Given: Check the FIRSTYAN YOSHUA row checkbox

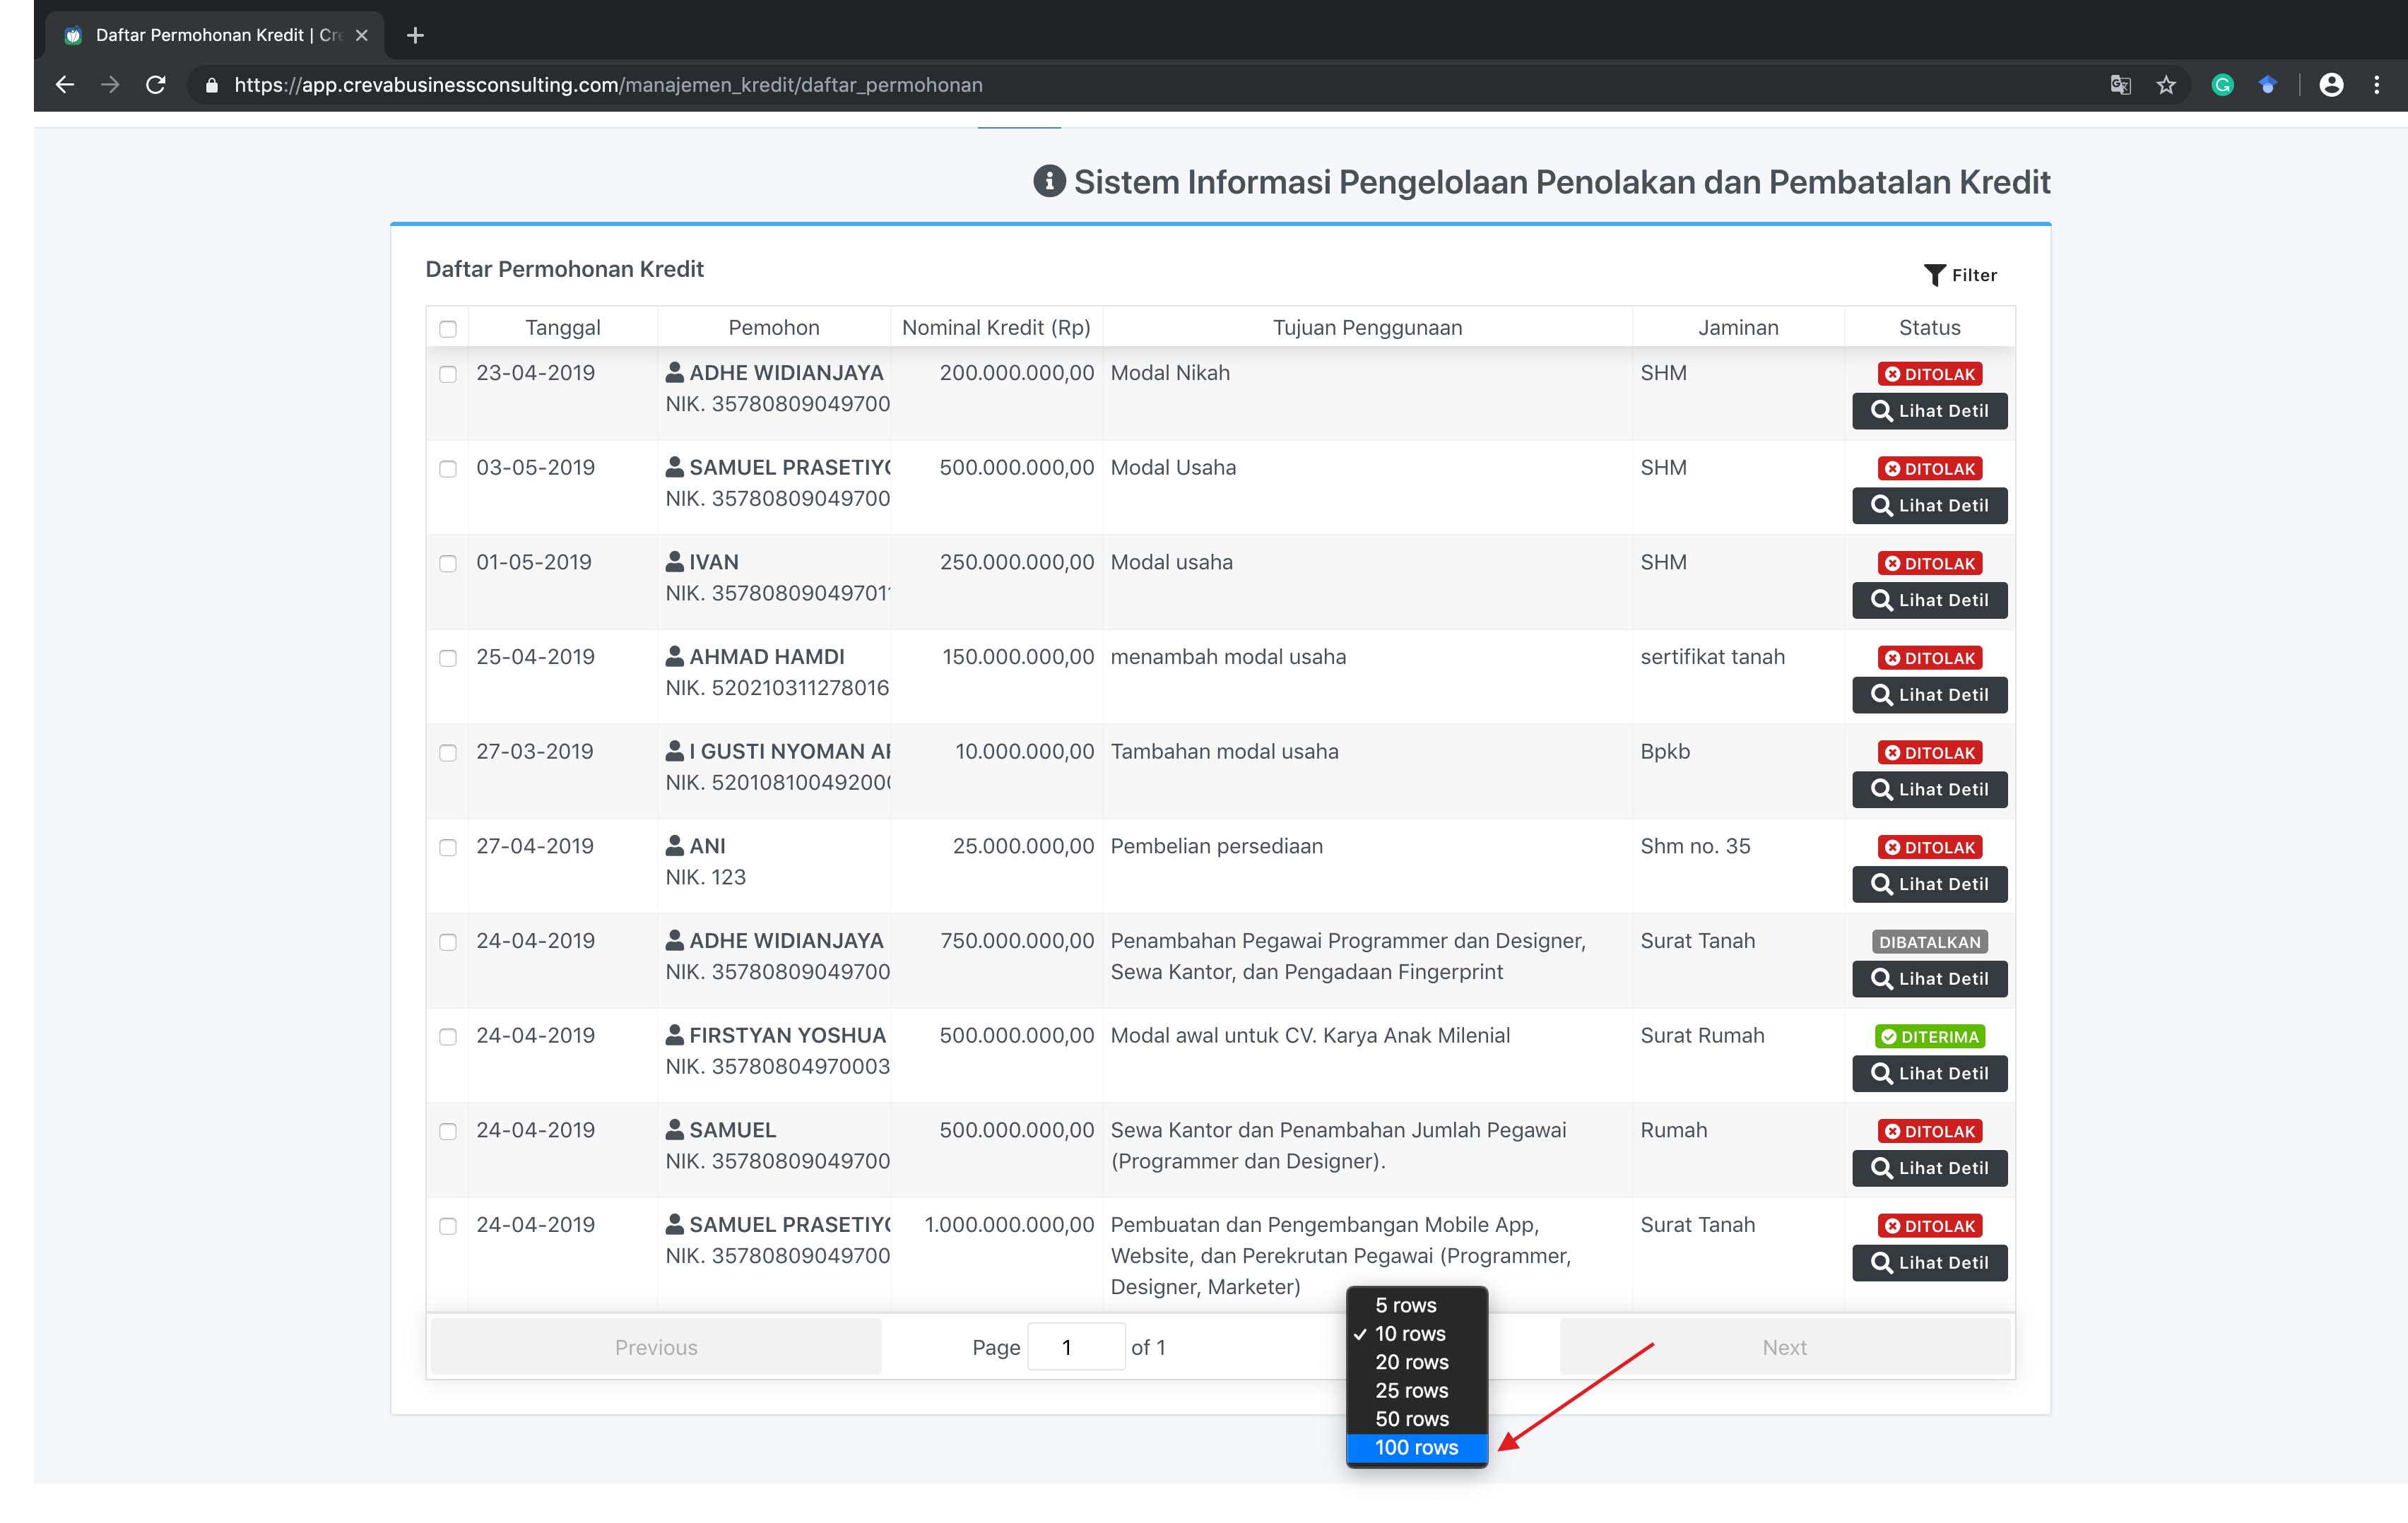Looking at the screenshot, I should pyautogui.click(x=448, y=1037).
